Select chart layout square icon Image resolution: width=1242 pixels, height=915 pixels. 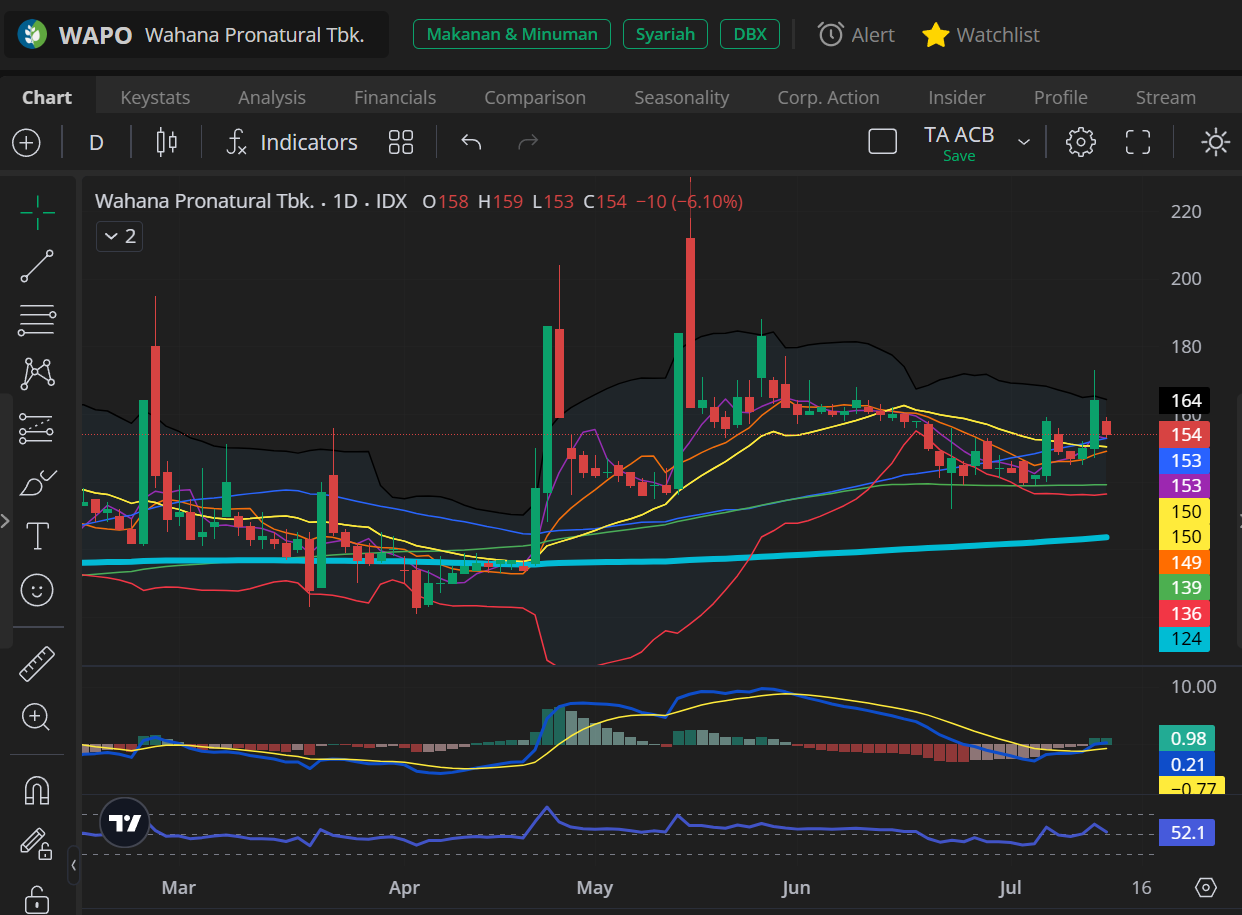coord(882,142)
